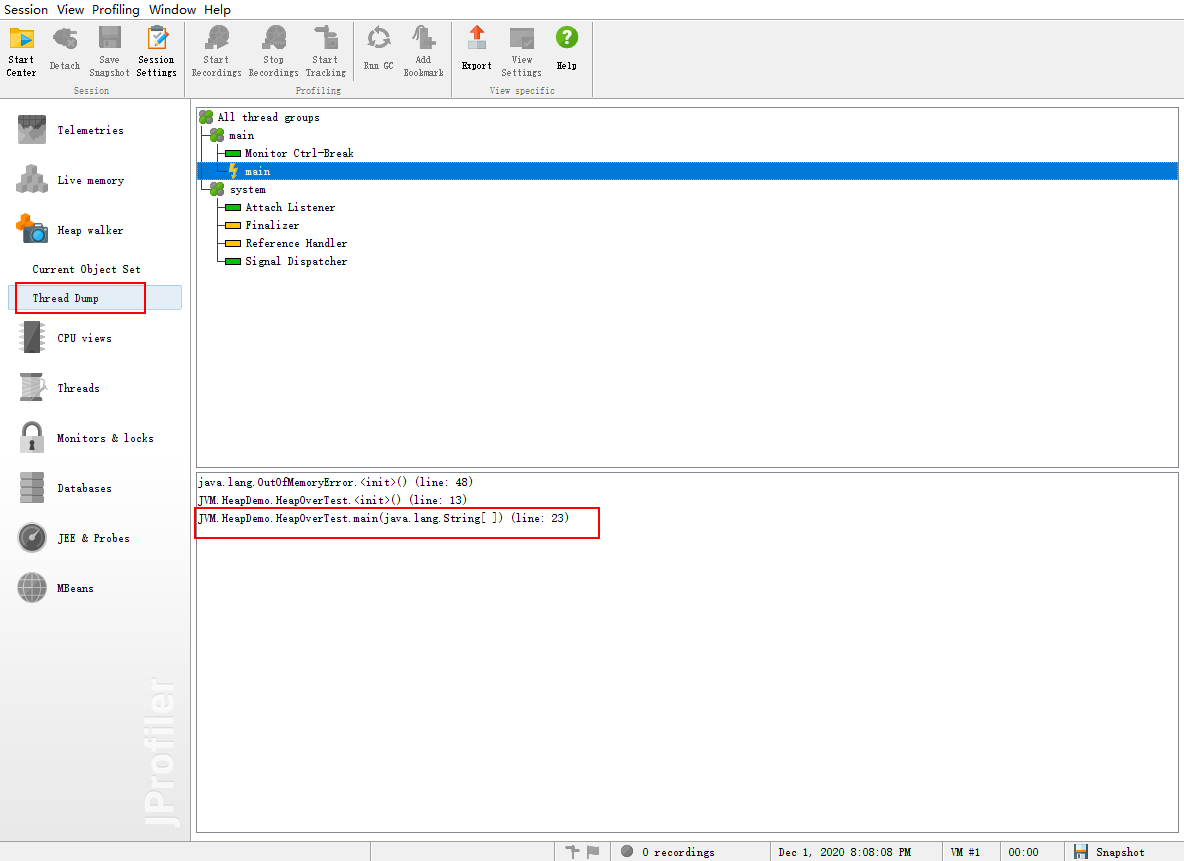Open the Help menu
The image size is (1184, 861).
coord(217,10)
